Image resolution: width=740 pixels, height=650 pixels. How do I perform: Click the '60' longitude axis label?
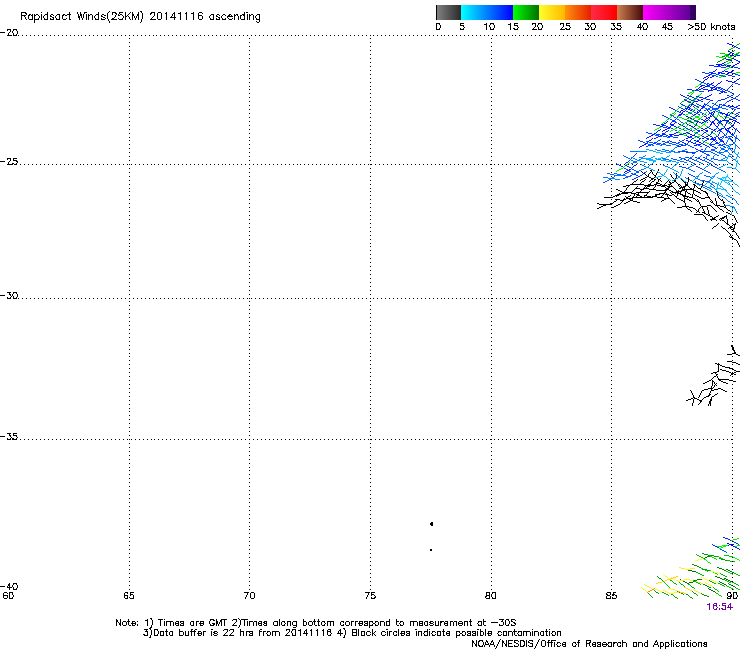(x=8, y=596)
